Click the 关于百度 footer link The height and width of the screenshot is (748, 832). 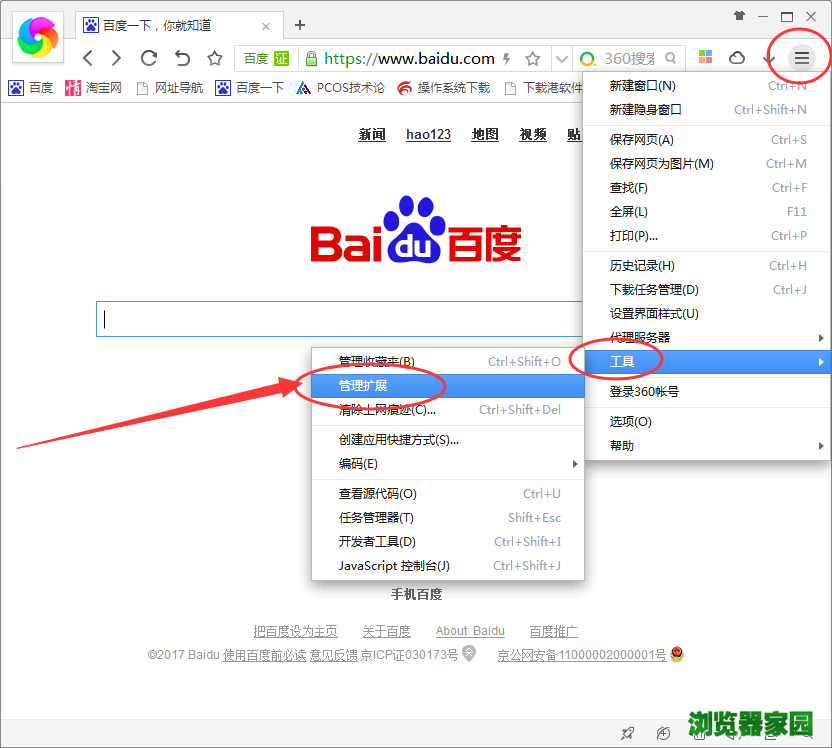tap(387, 631)
